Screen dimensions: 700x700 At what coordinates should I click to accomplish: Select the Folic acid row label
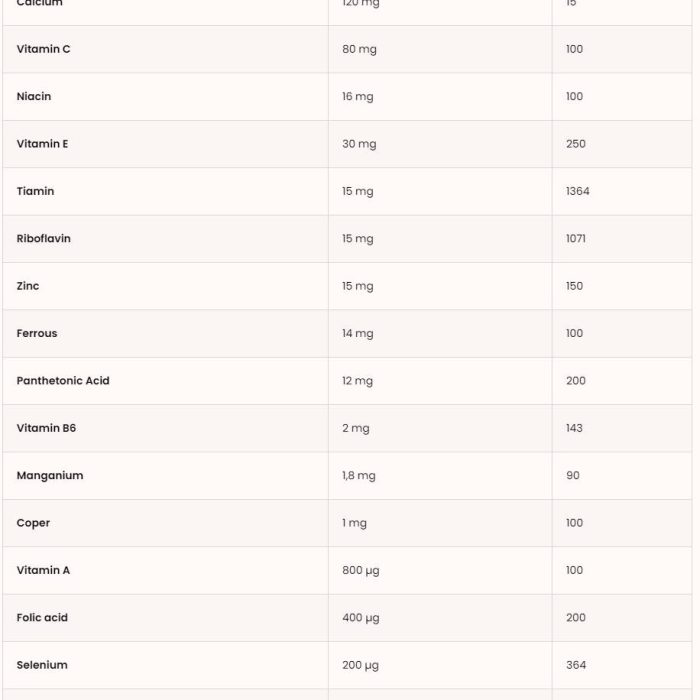click(42, 617)
